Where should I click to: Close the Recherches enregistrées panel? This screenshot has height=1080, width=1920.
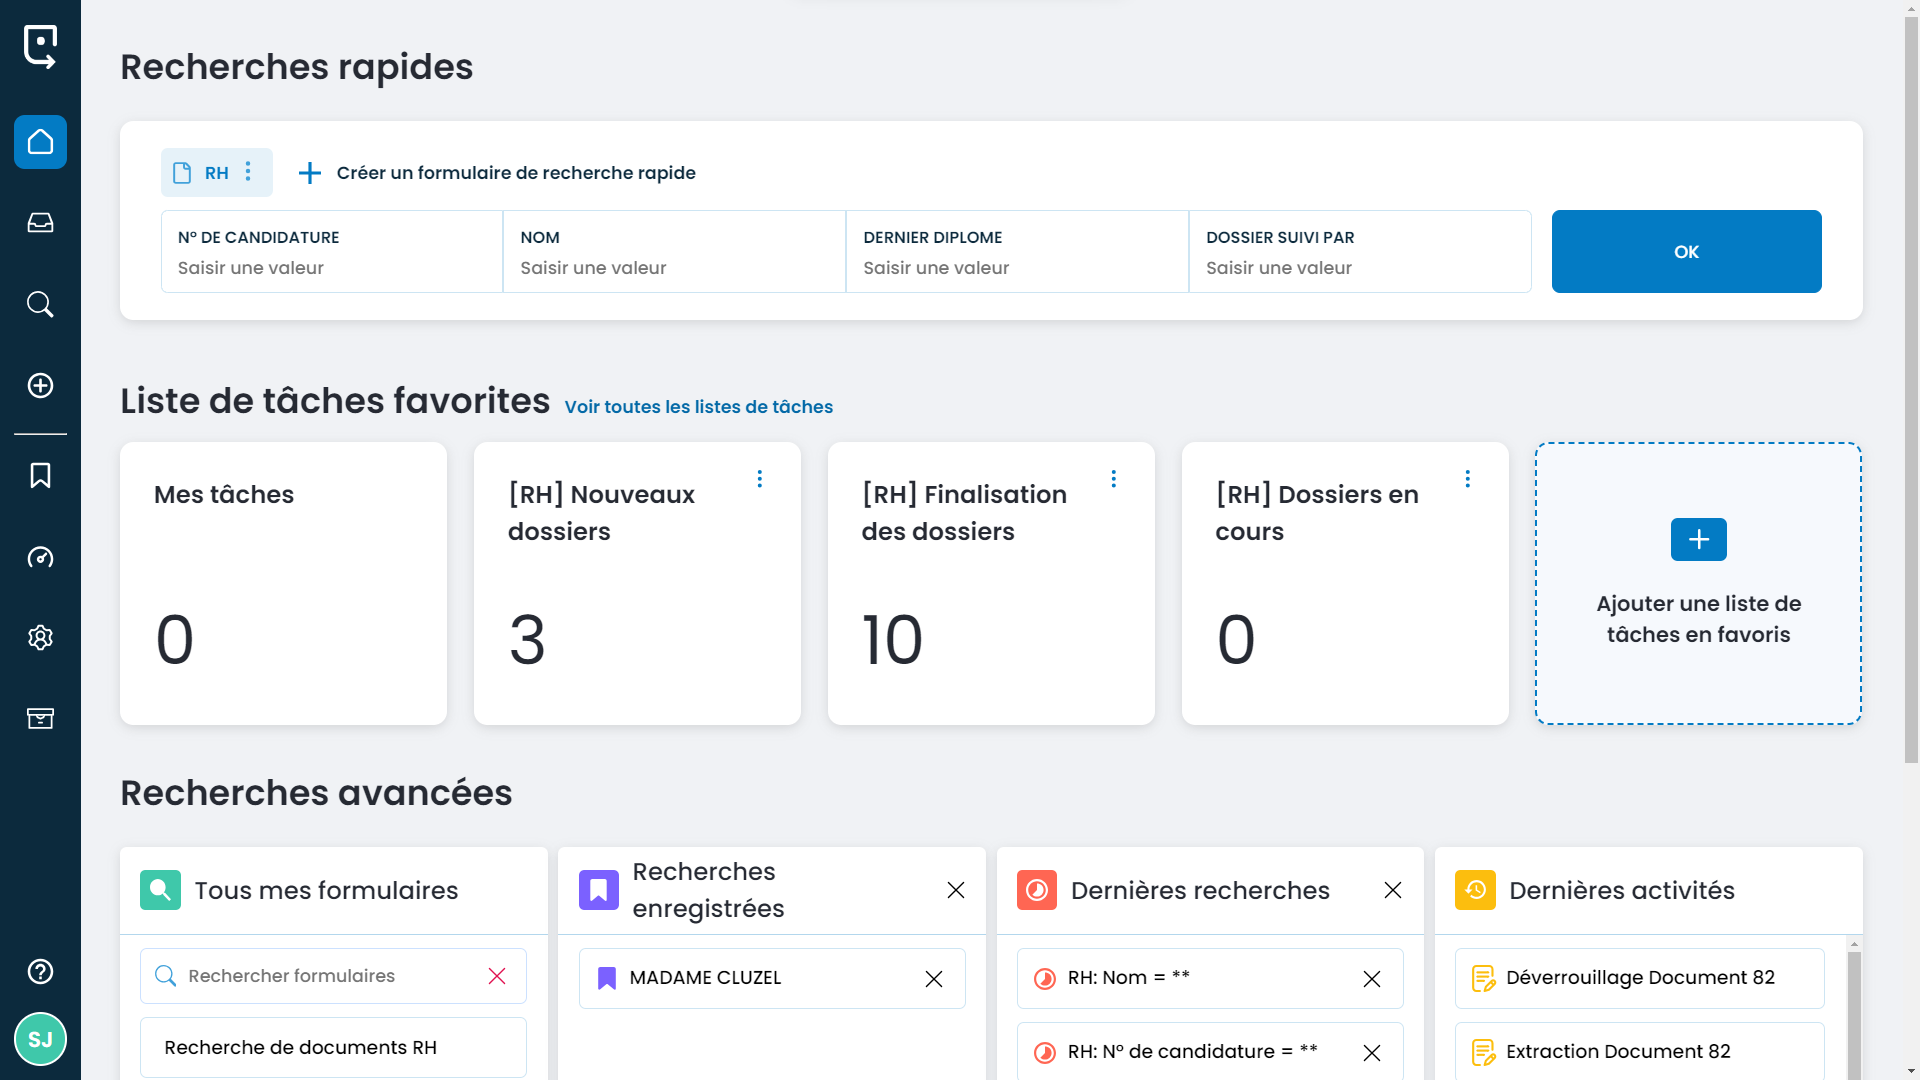click(x=955, y=890)
